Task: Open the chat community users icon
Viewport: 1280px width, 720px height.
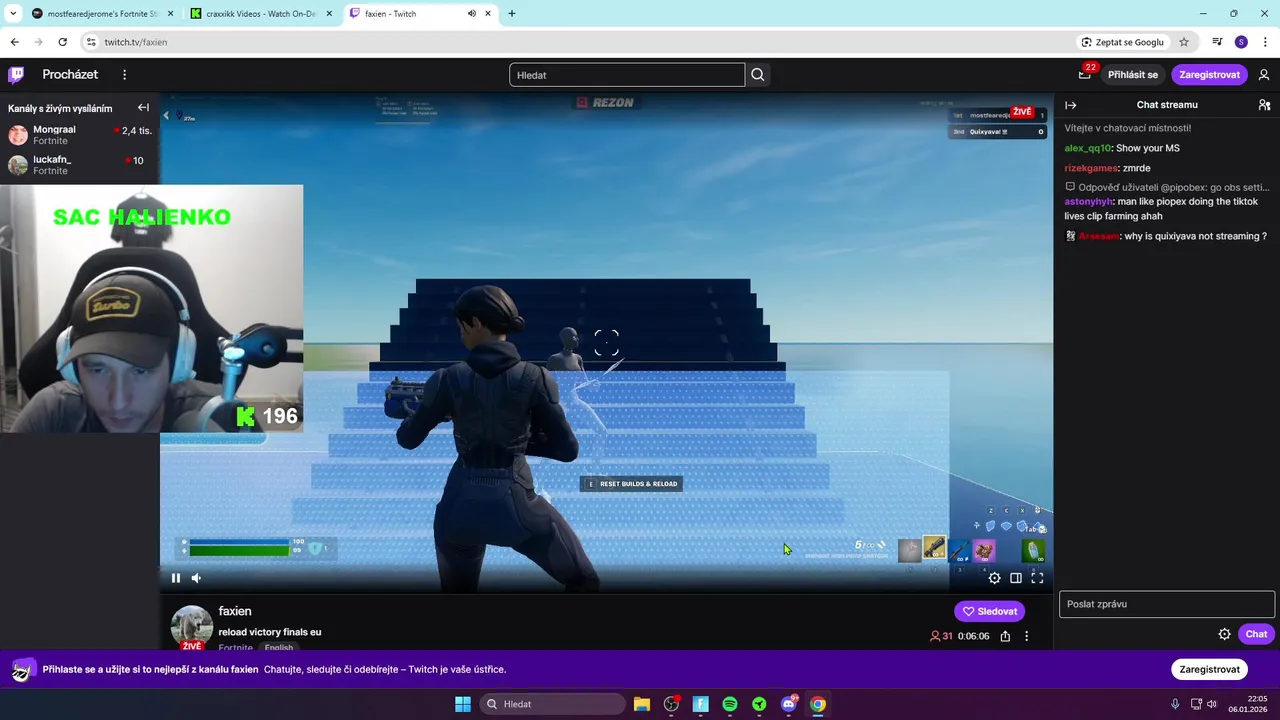Action: point(1264,105)
